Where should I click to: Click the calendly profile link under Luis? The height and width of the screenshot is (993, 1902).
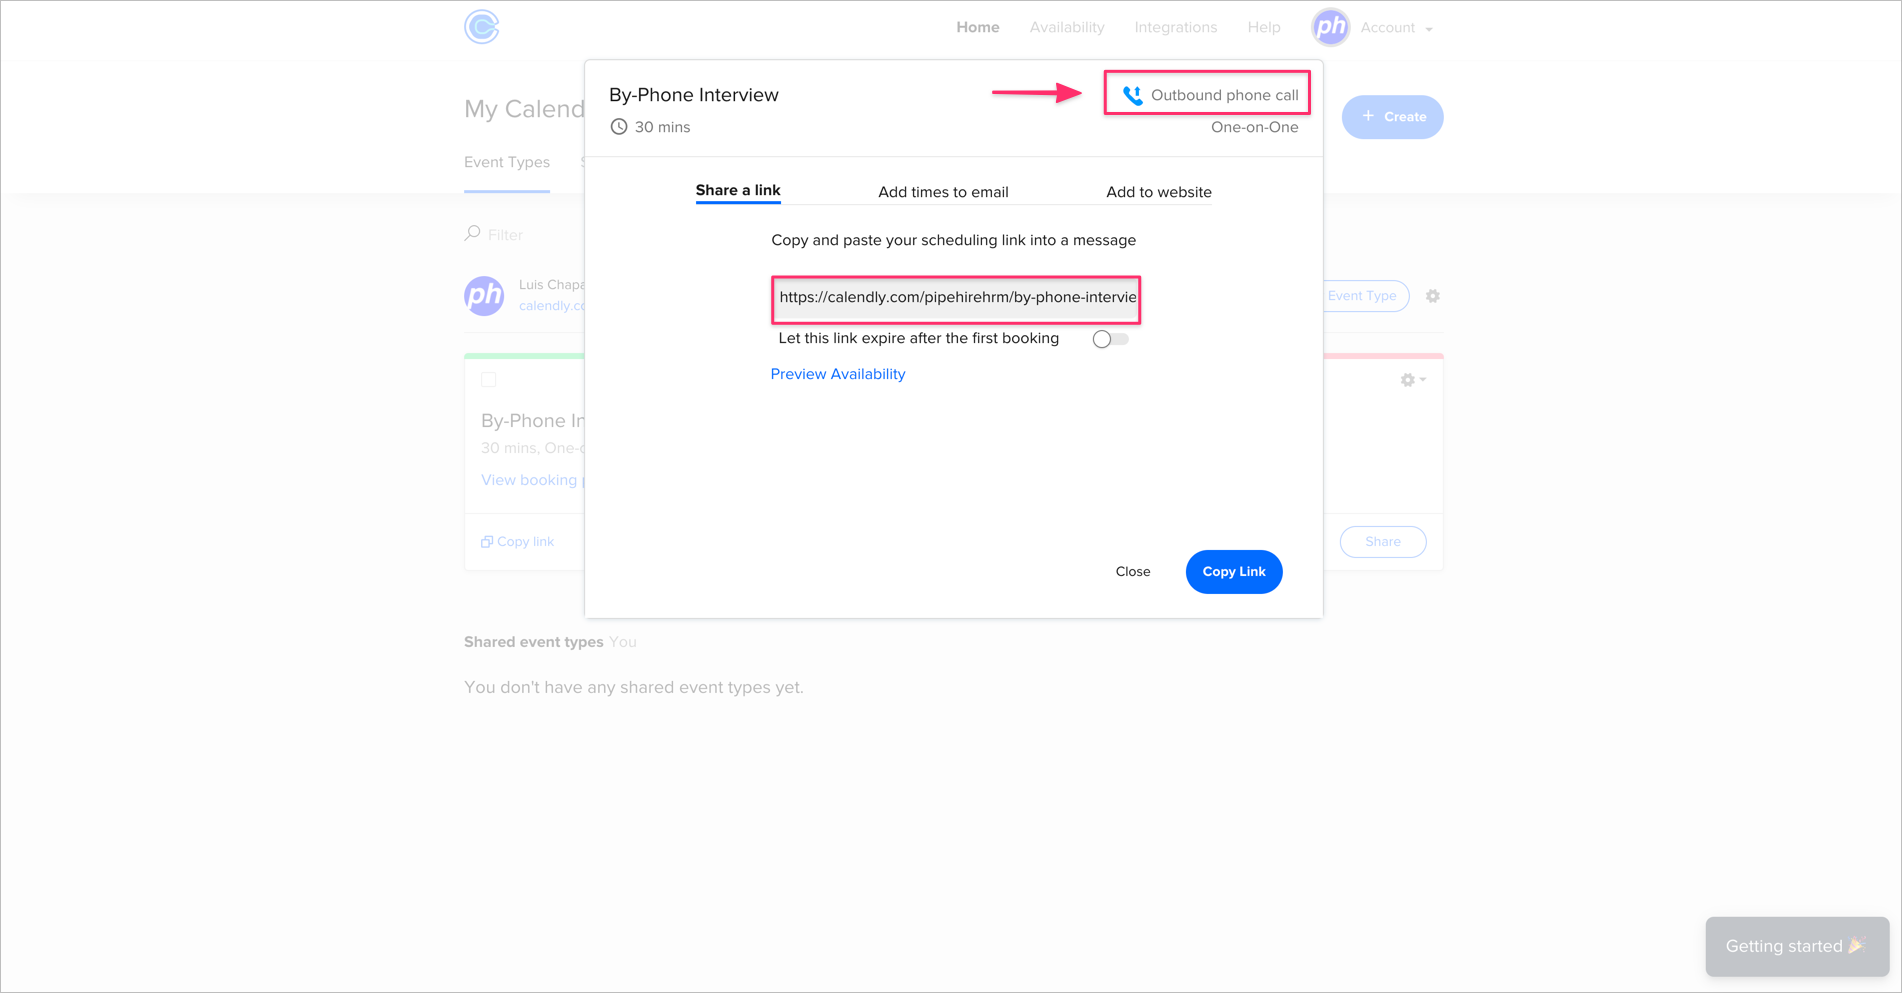click(x=552, y=306)
